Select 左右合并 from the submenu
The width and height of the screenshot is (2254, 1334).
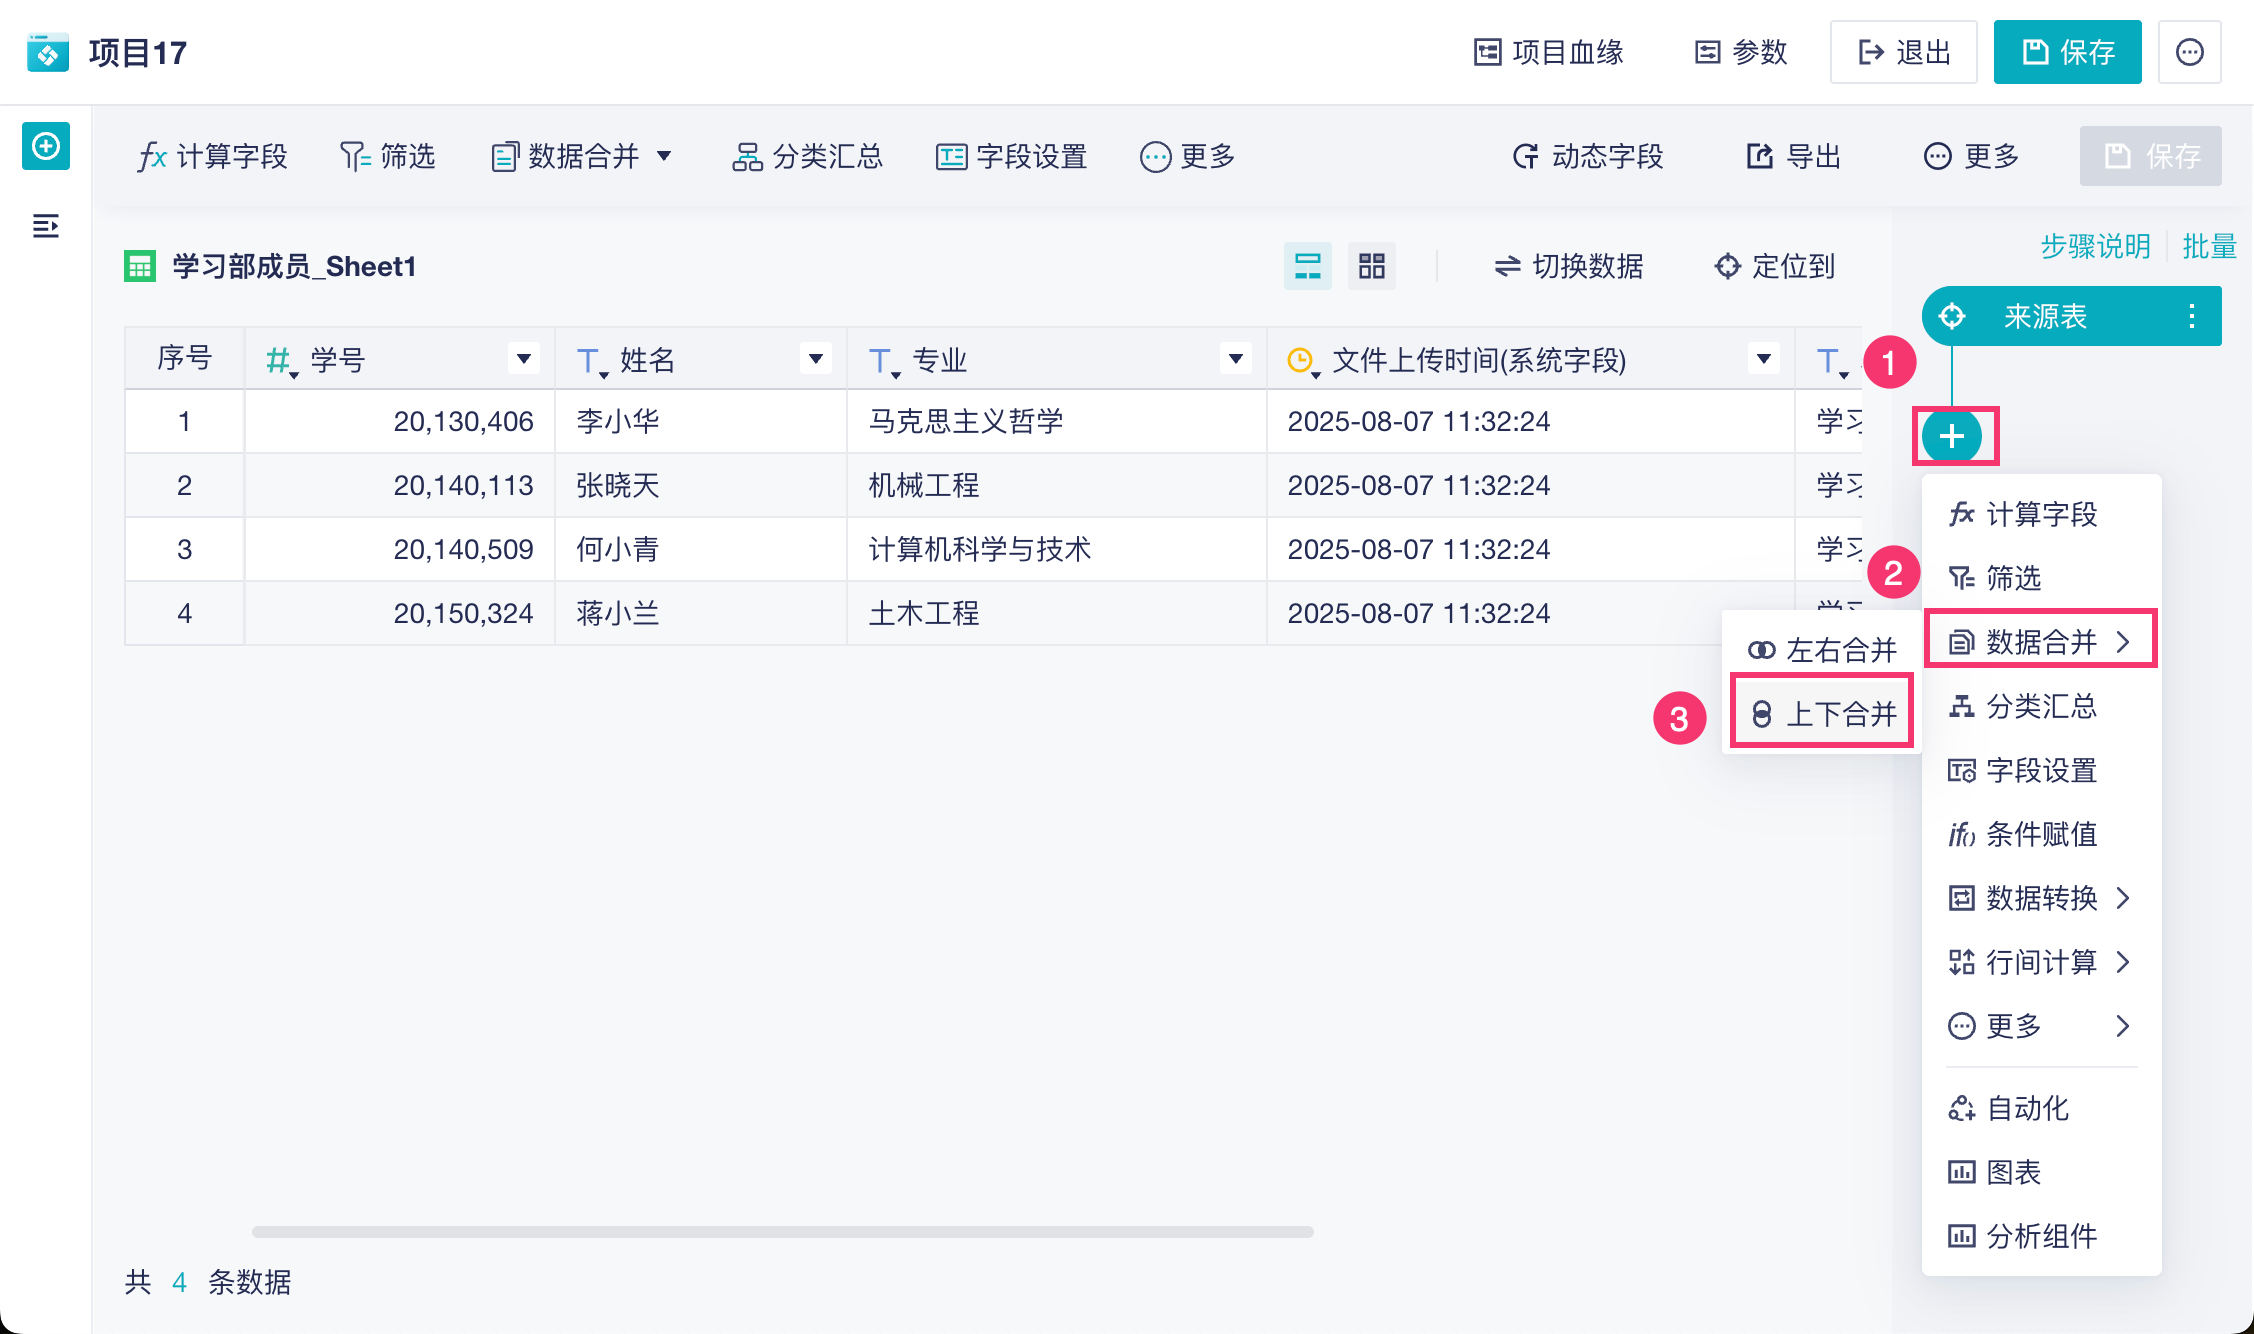coord(1823,650)
